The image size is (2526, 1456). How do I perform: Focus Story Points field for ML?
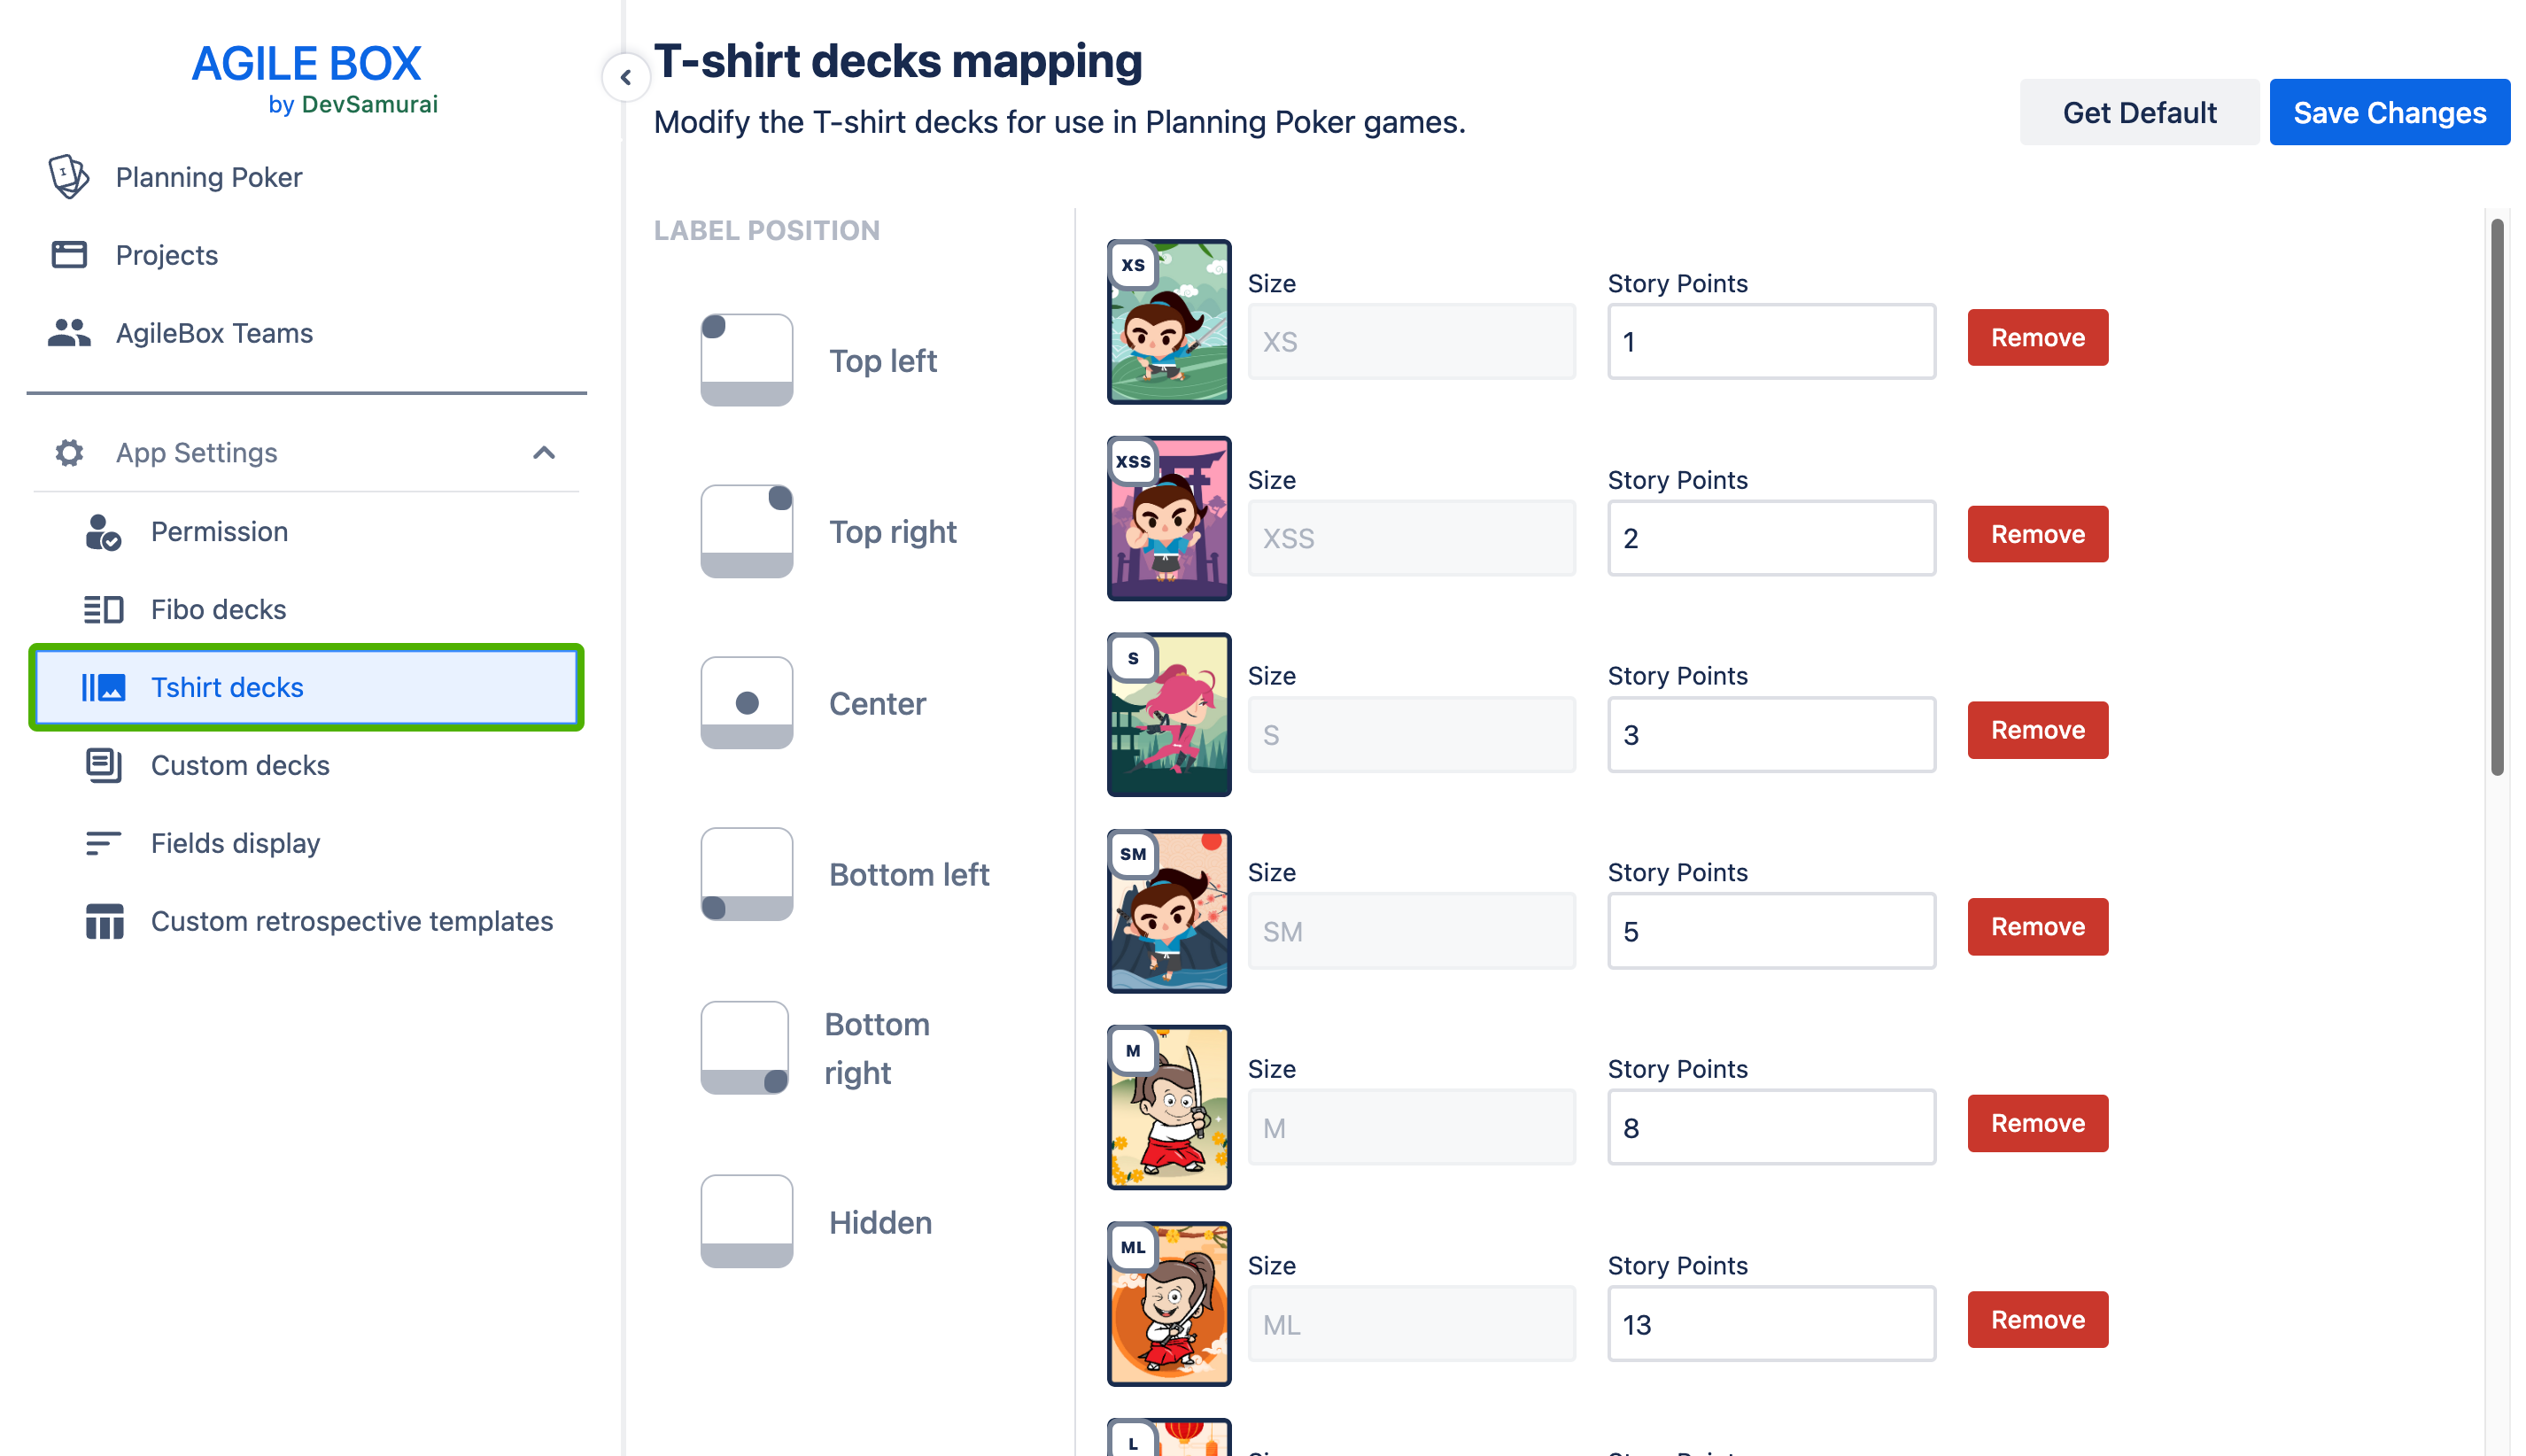[x=1771, y=1324]
